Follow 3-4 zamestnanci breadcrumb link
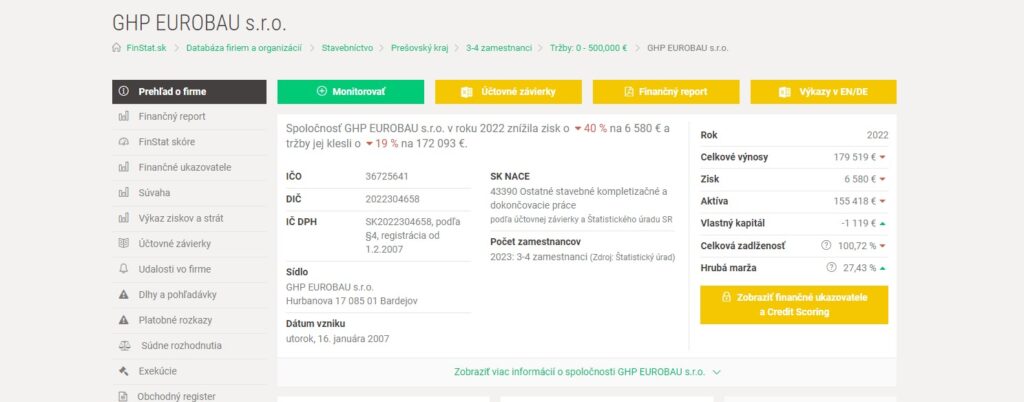This screenshot has width=1024, height=402. [499, 48]
